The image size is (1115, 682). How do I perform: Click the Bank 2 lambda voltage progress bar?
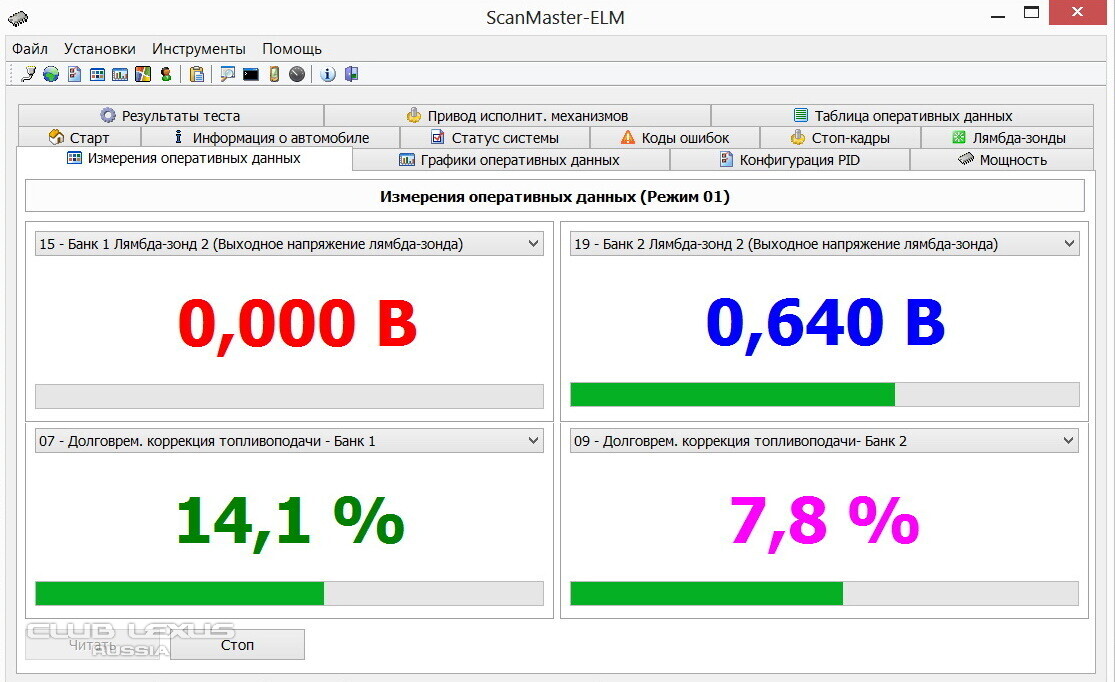824,395
